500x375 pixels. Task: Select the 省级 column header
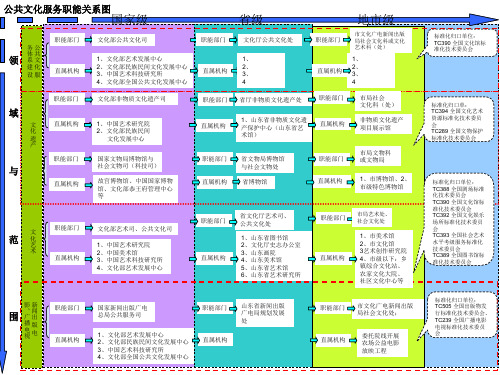[251, 19]
